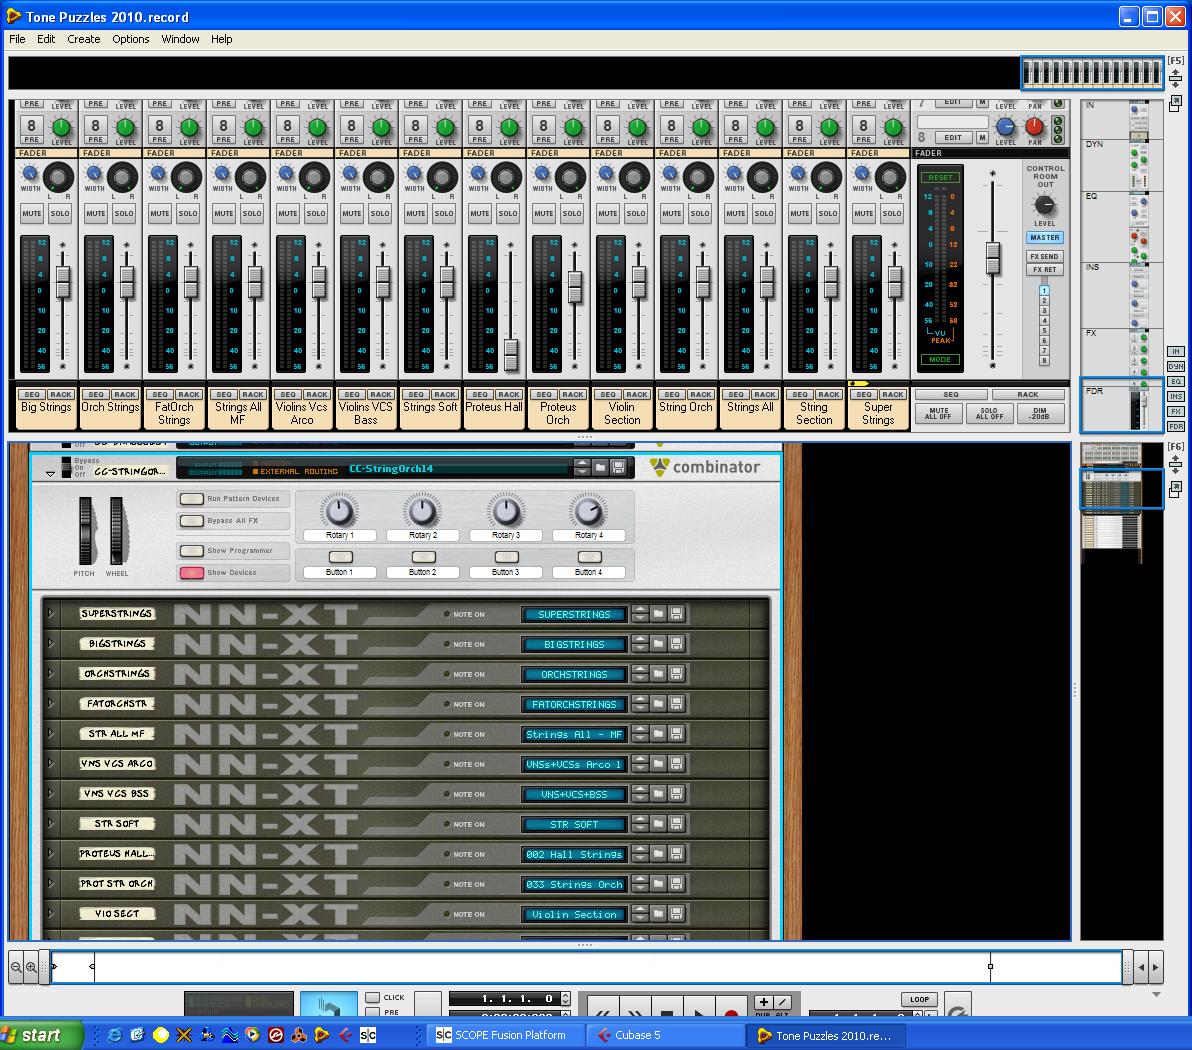This screenshot has height=1050, width=1192.
Task: Mute the Proteus Hall channel
Action: (480, 214)
